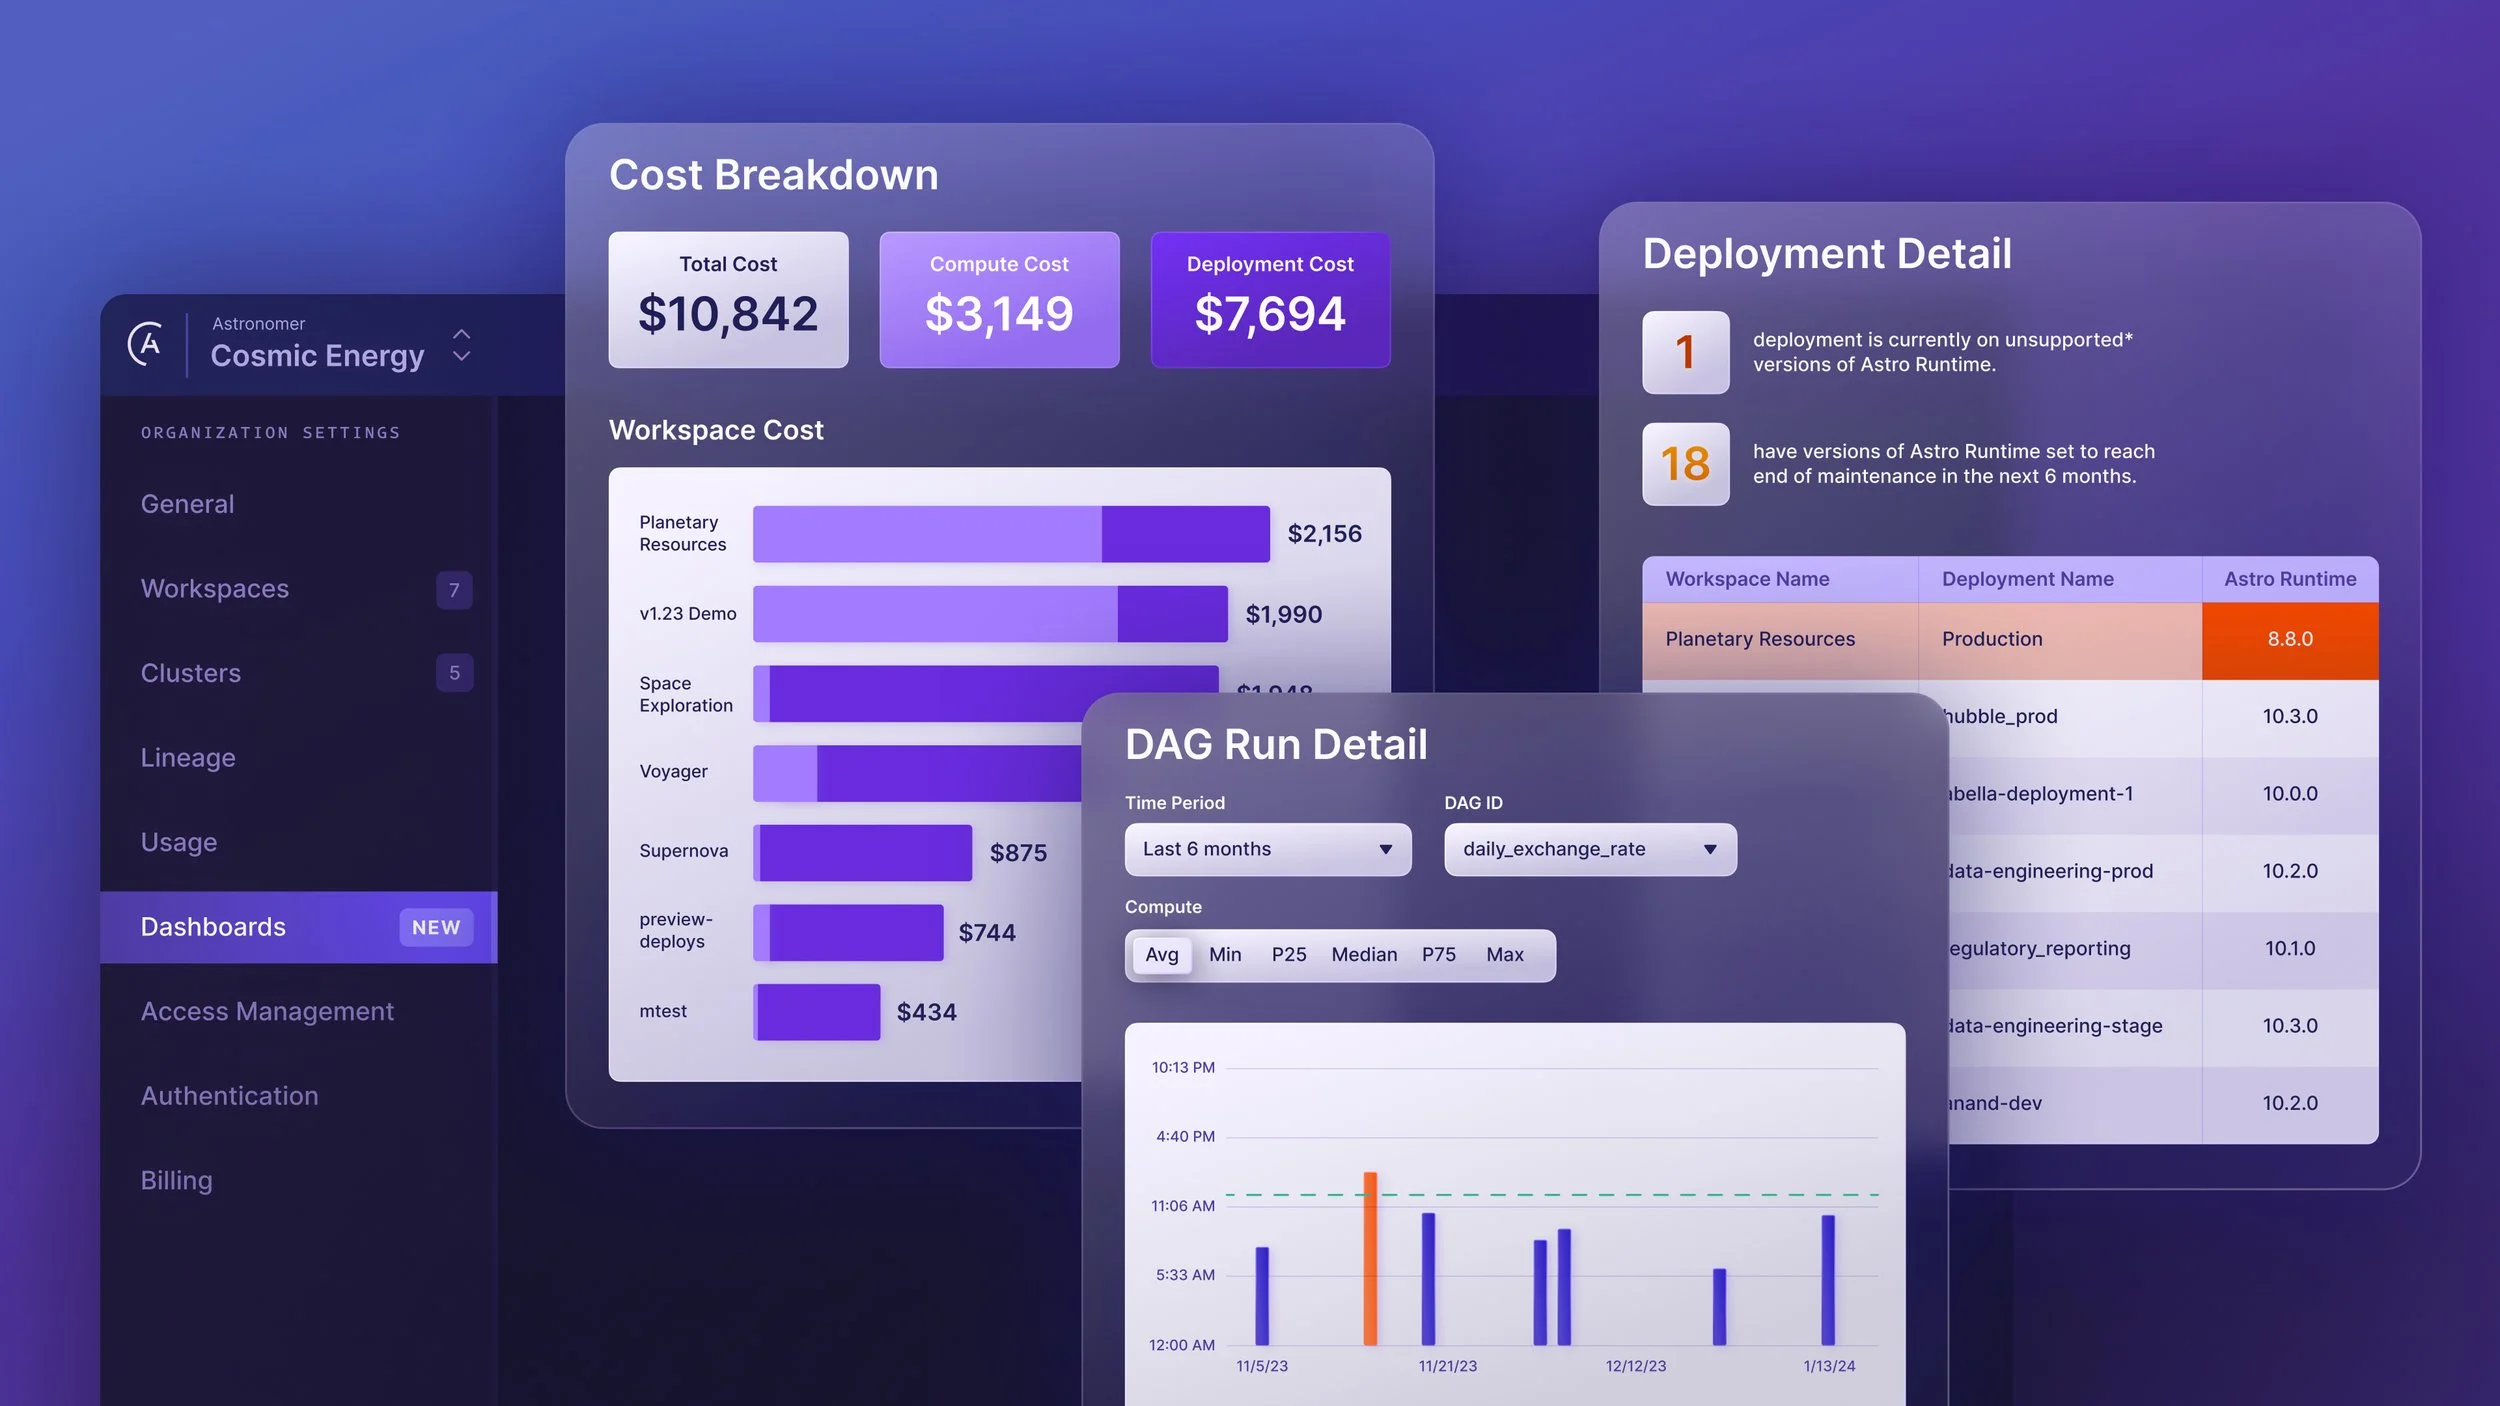Screen dimensions: 2500x1406
Task: Click the Workspaces count badge 7
Action: coord(454,590)
